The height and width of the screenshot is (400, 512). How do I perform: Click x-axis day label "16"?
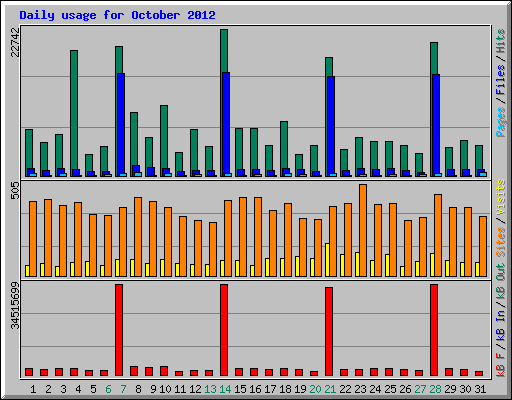[x=255, y=389]
